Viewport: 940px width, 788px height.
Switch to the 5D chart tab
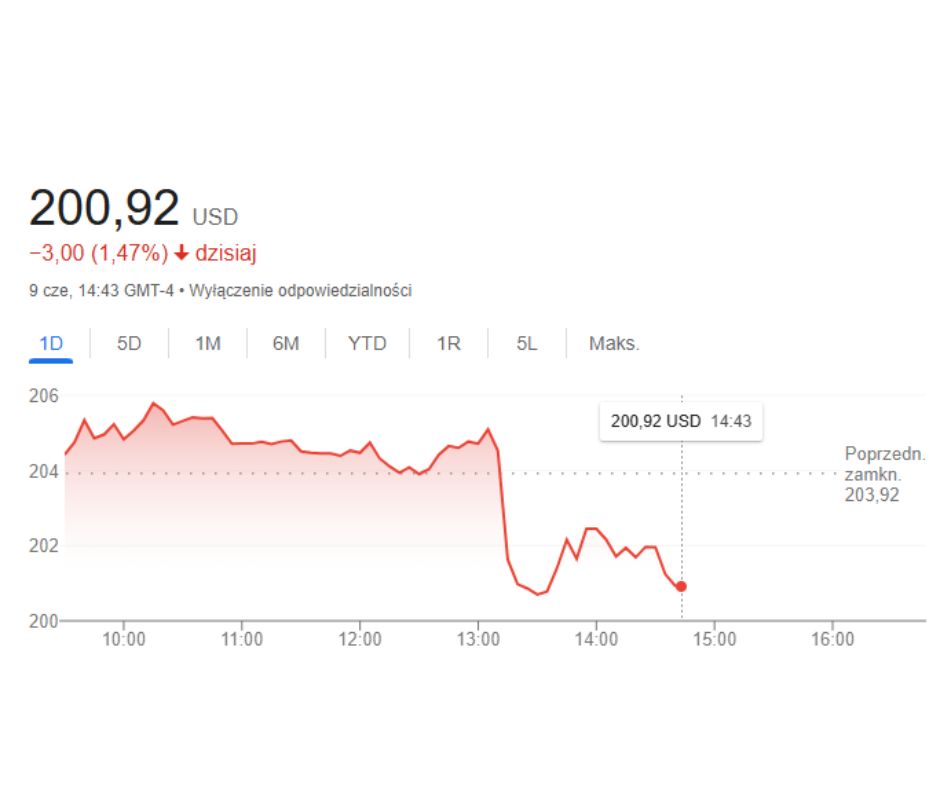pos(129,344)
